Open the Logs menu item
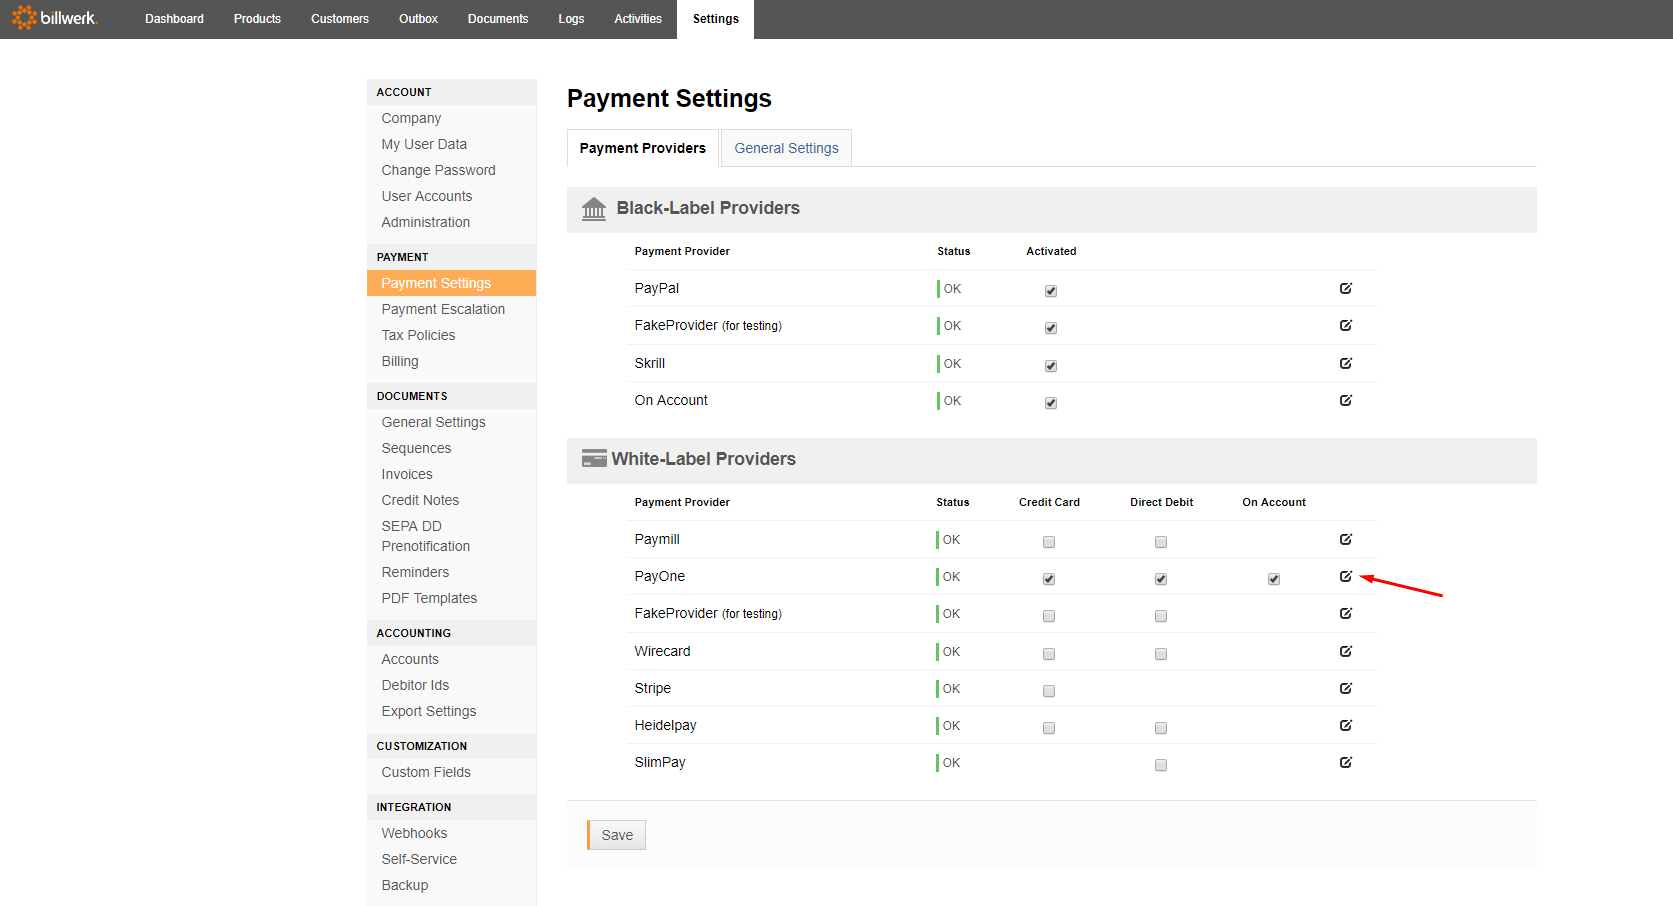The width and height of the screenshot is (1673, 906). click(571, 19)
